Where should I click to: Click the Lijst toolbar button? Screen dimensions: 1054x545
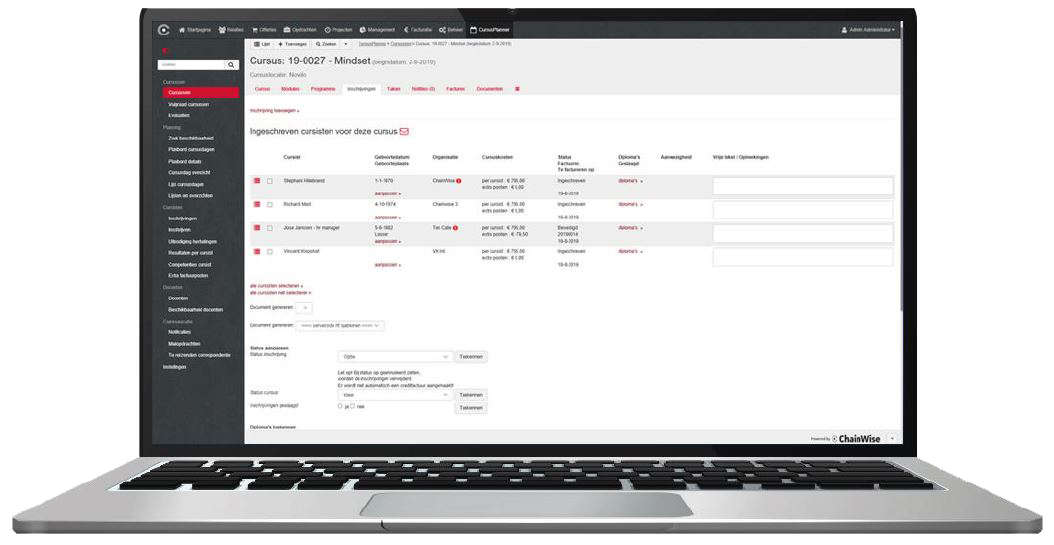tap(261, 44)
